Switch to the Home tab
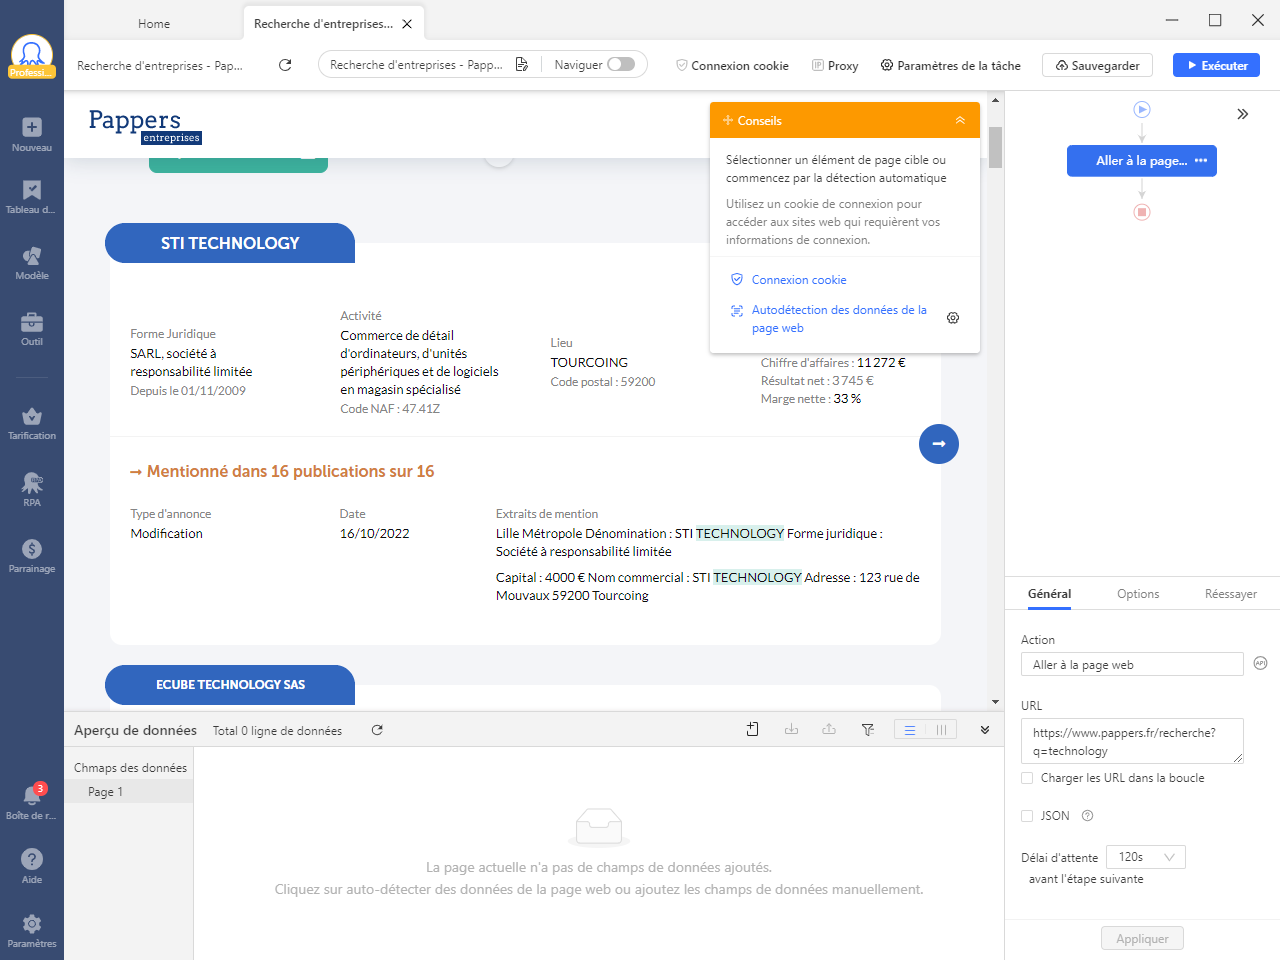Viewport: 1280px width, 960px height. tap(154, 23)
